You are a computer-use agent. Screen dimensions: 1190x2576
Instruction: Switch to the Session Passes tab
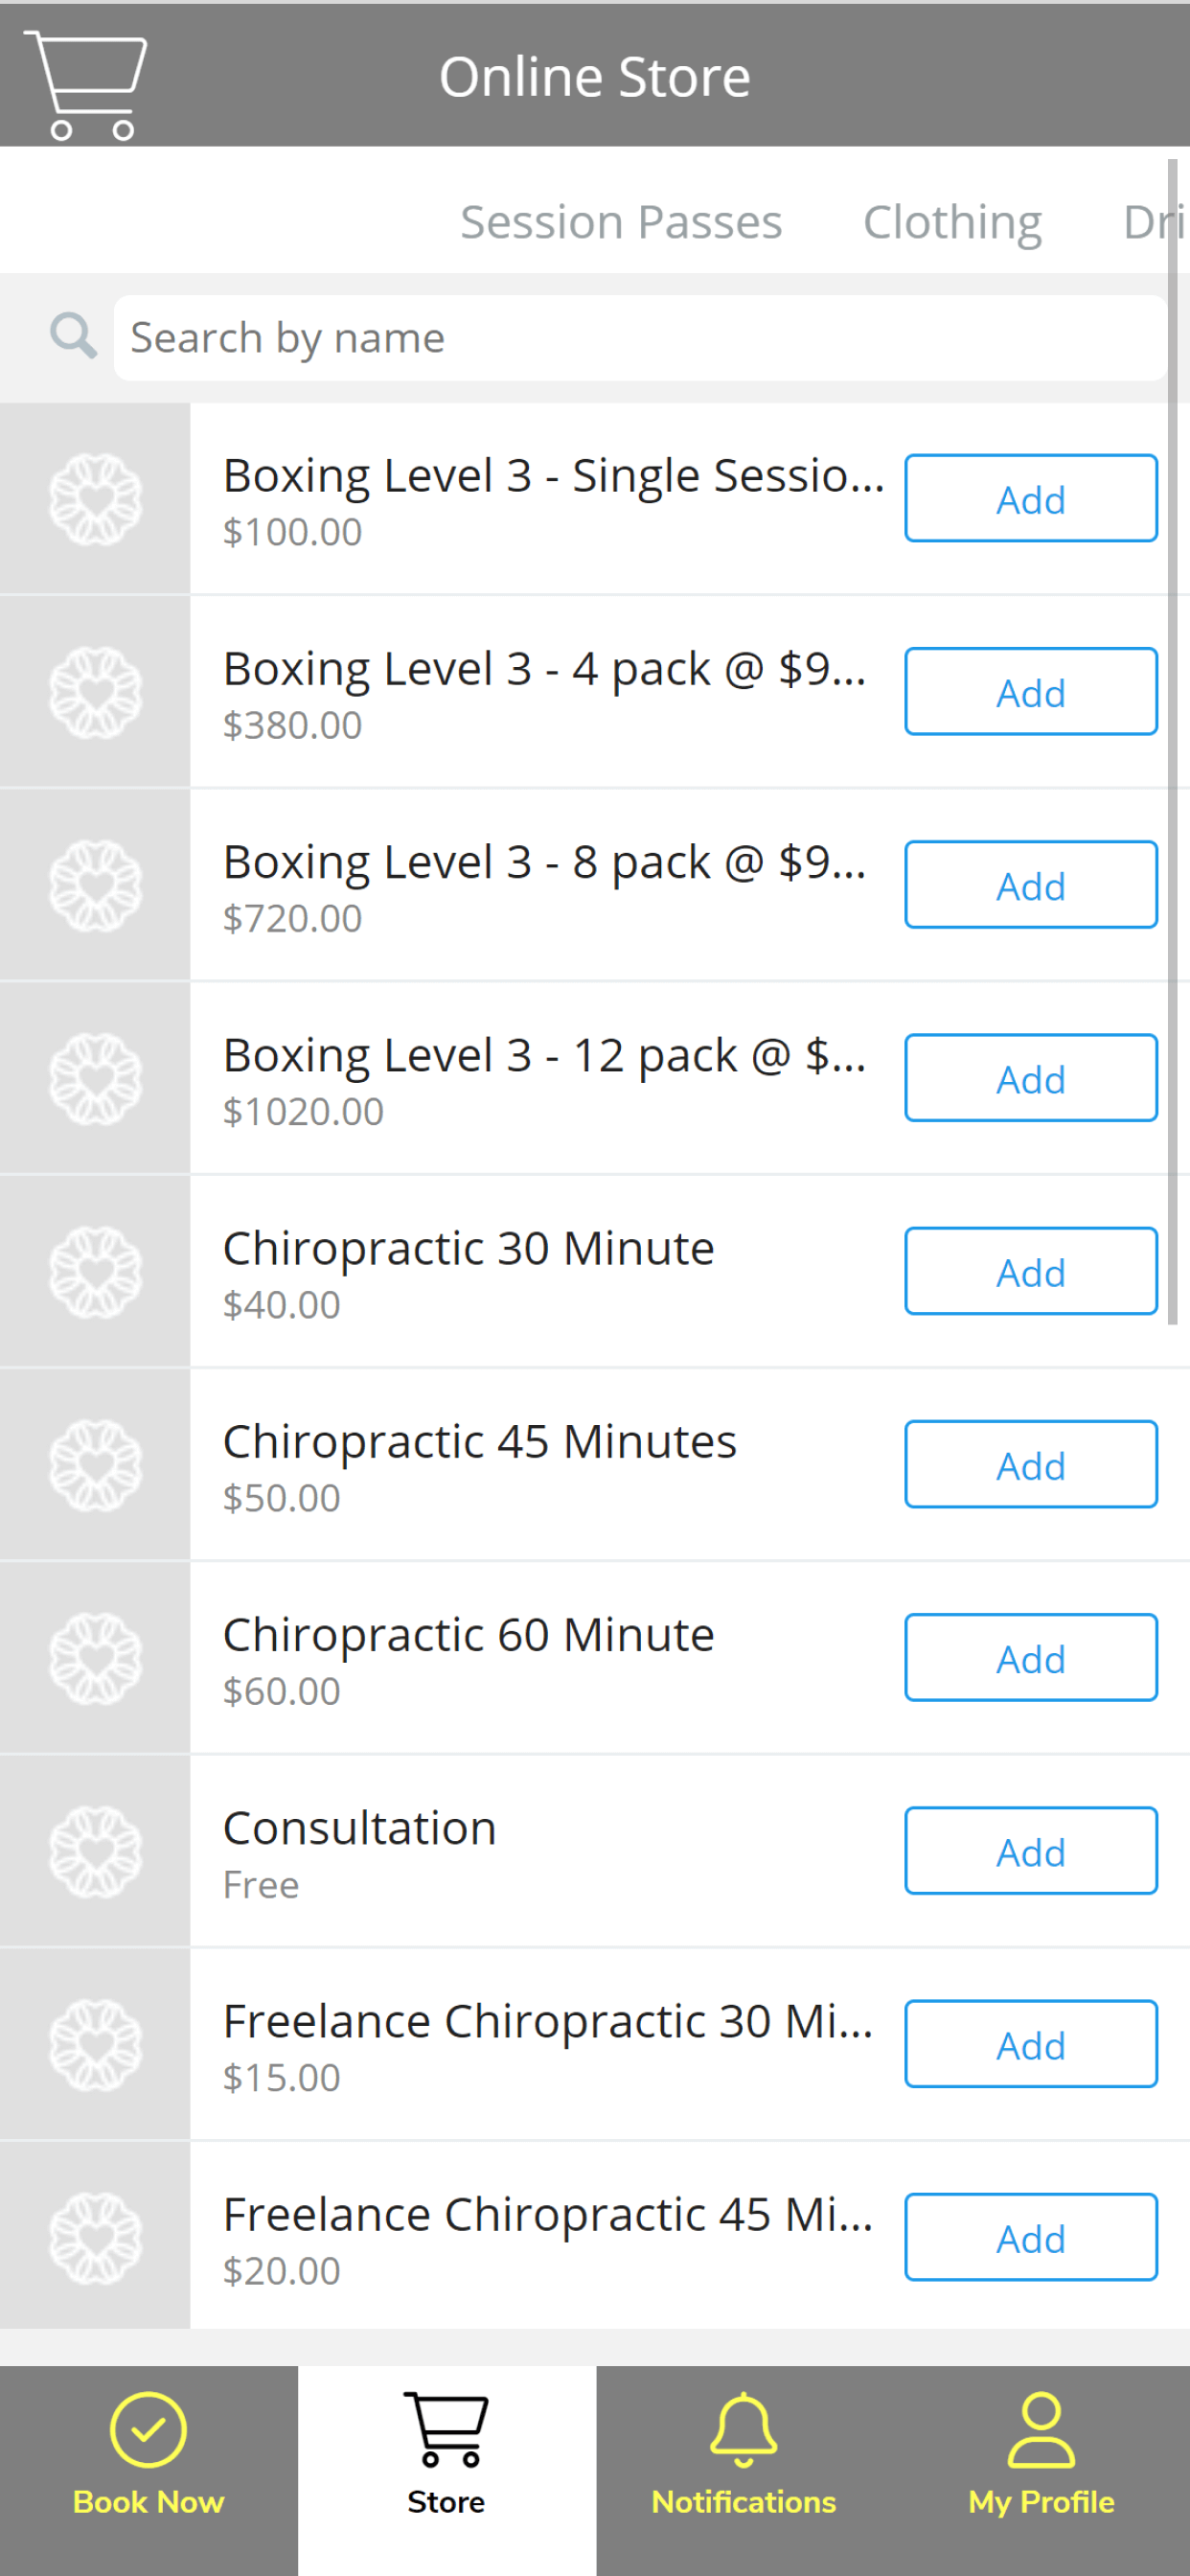[x=621, y=221]
